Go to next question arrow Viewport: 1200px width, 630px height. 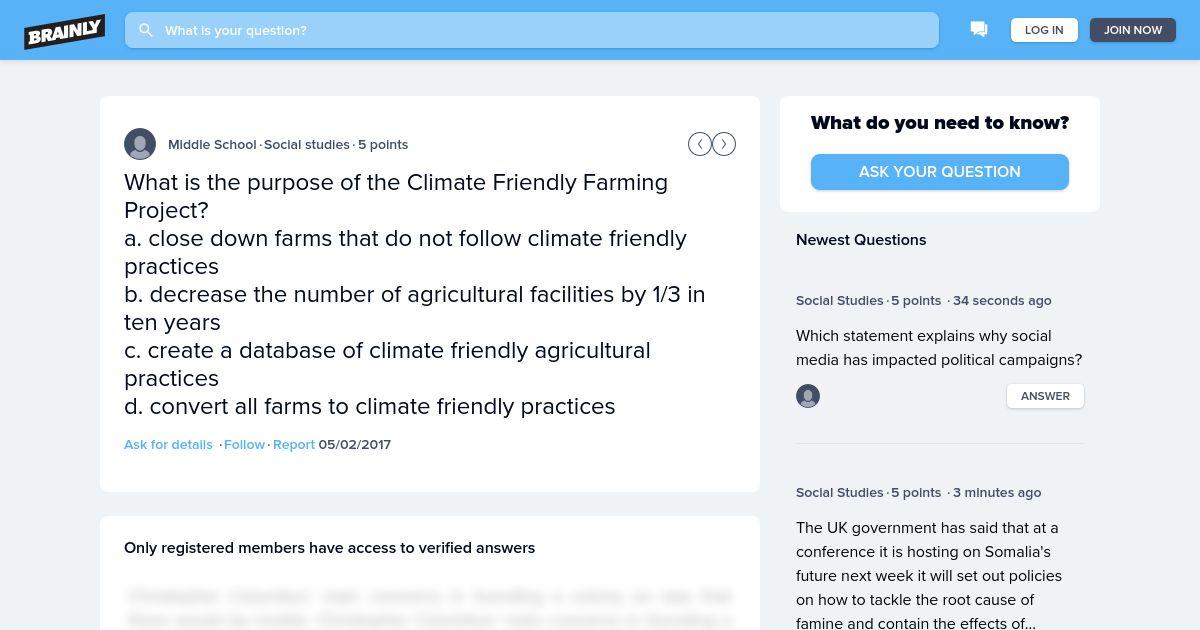(x=724, y=144)
